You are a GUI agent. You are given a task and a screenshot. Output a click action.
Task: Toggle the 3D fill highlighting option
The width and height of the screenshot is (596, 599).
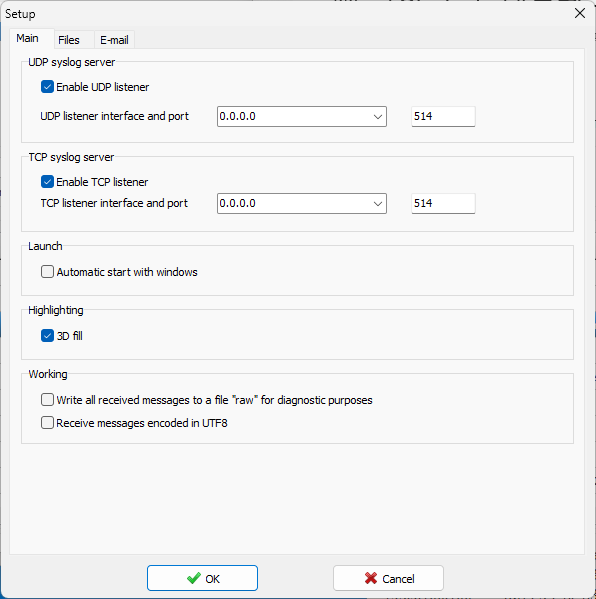47,336
